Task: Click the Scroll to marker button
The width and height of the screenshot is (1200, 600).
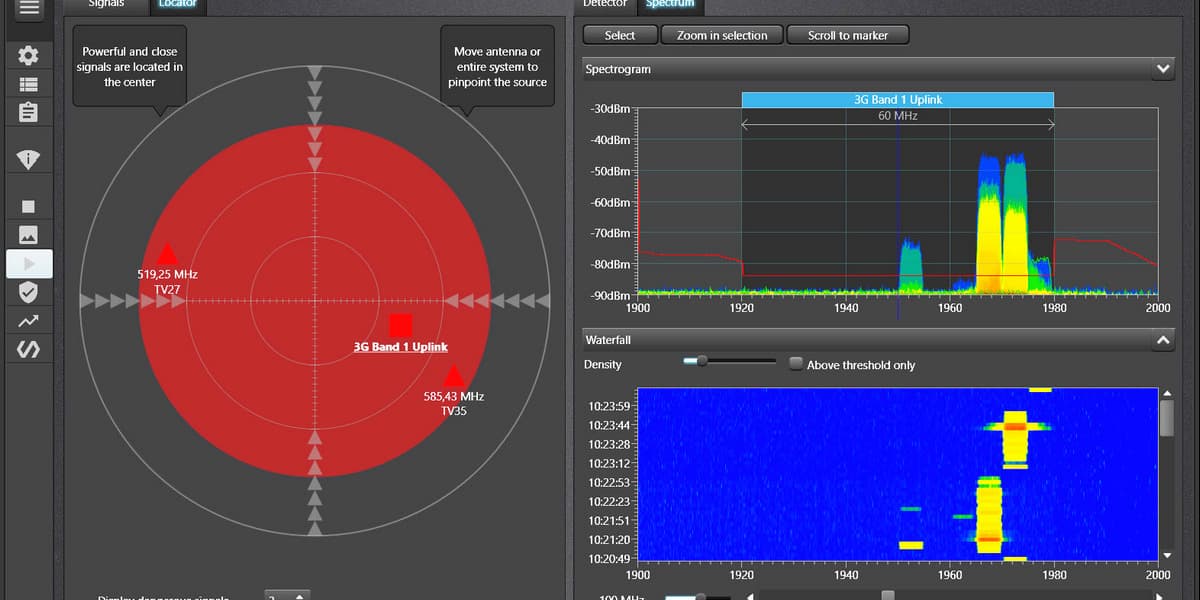Action: (x=847, y=34)
